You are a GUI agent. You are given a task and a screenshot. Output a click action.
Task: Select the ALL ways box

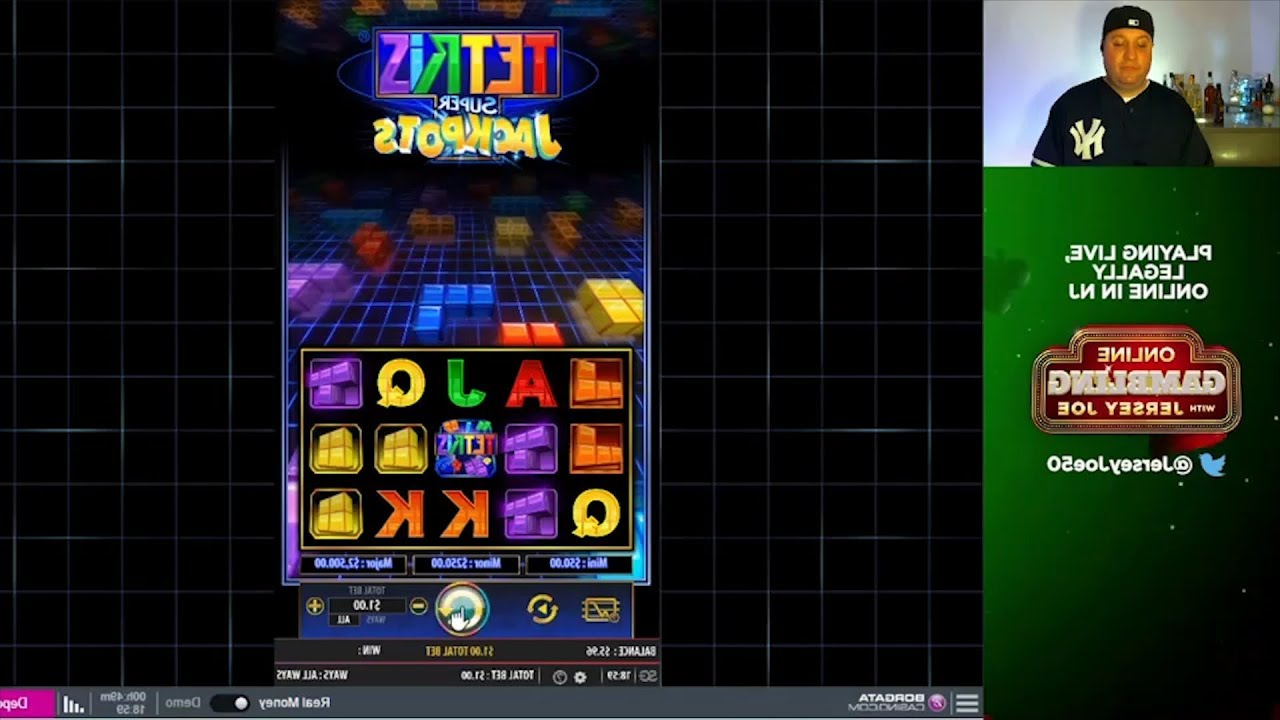(x=344, y=620)
